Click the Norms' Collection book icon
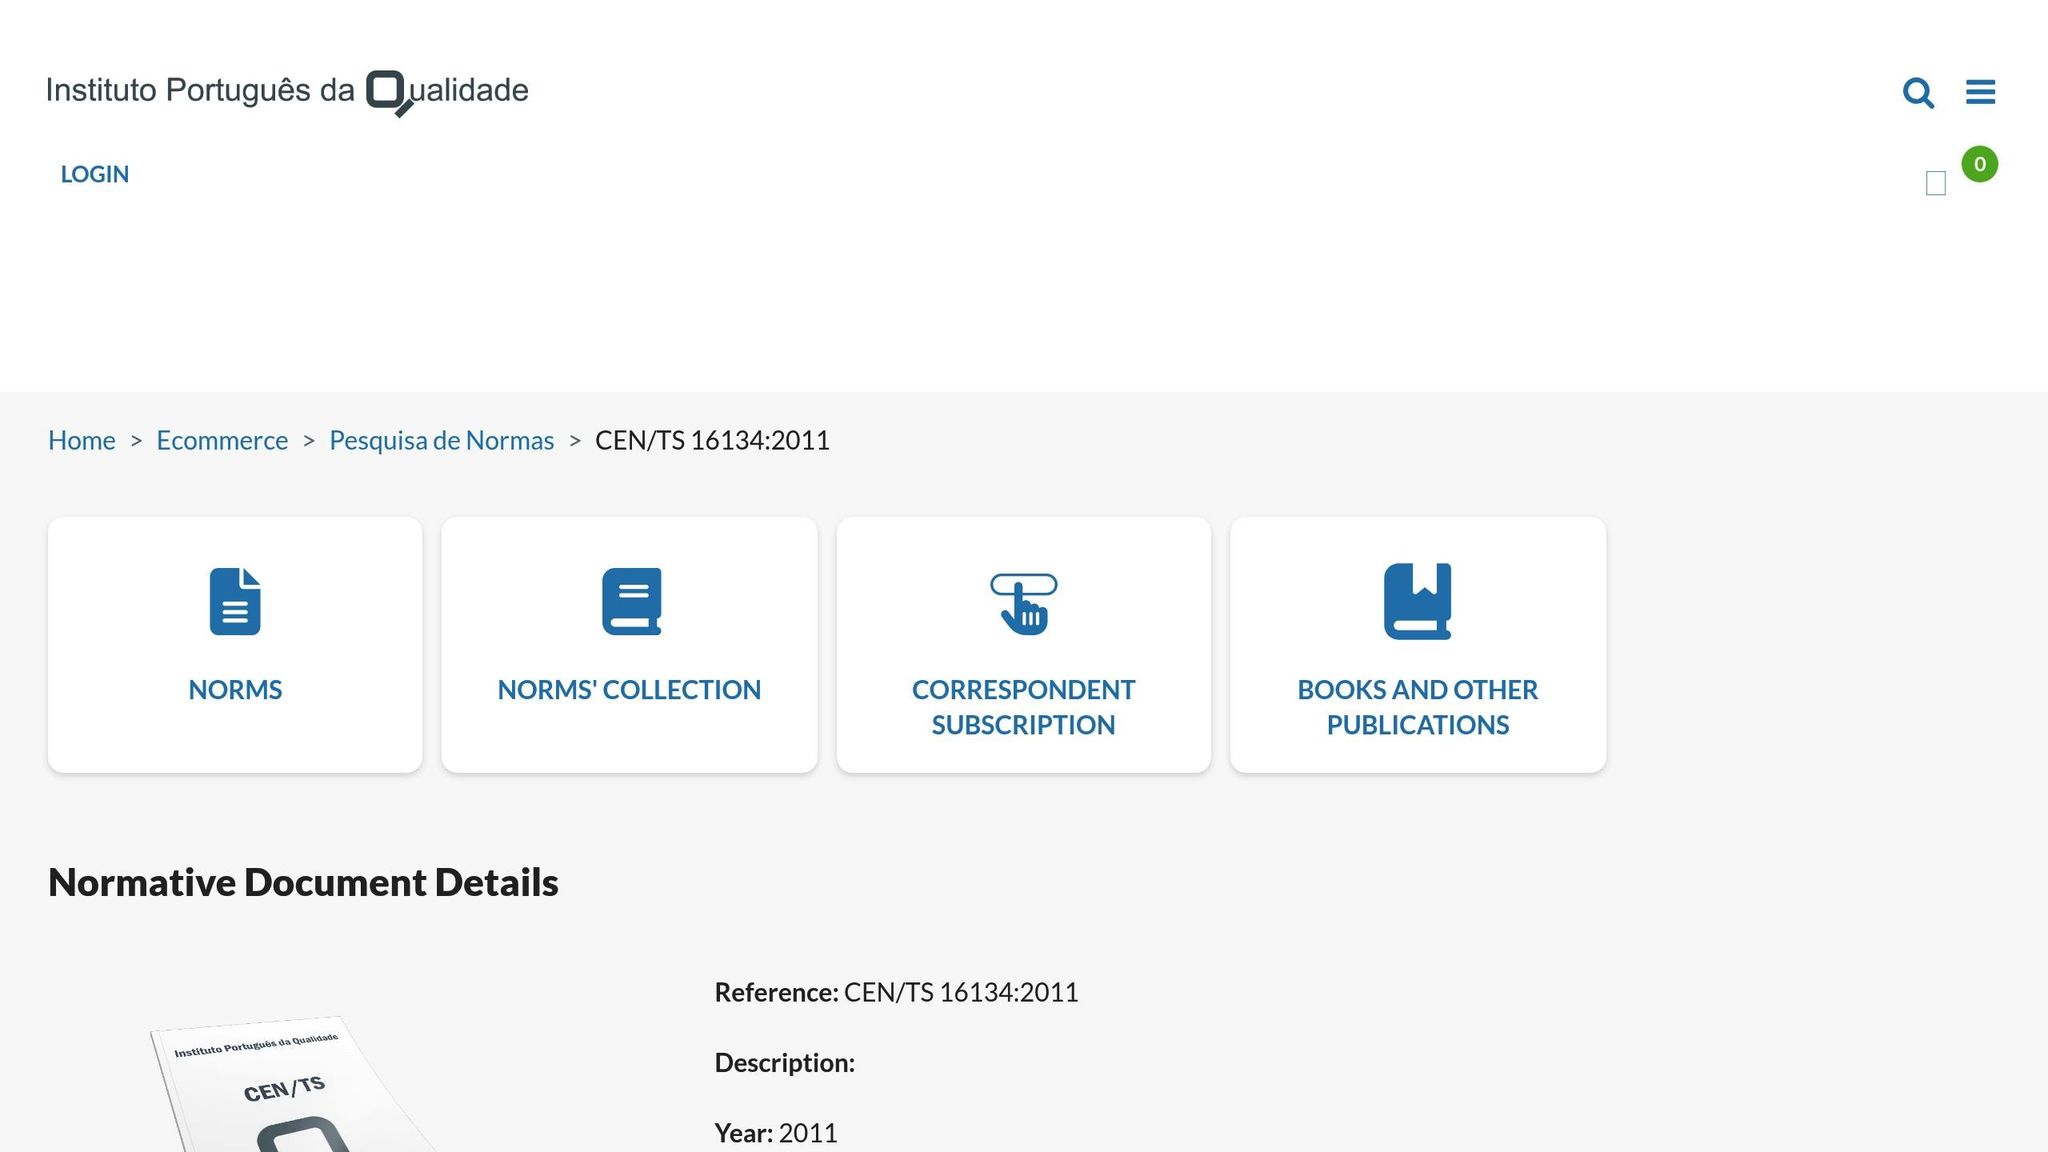 [x=631, y=601]
